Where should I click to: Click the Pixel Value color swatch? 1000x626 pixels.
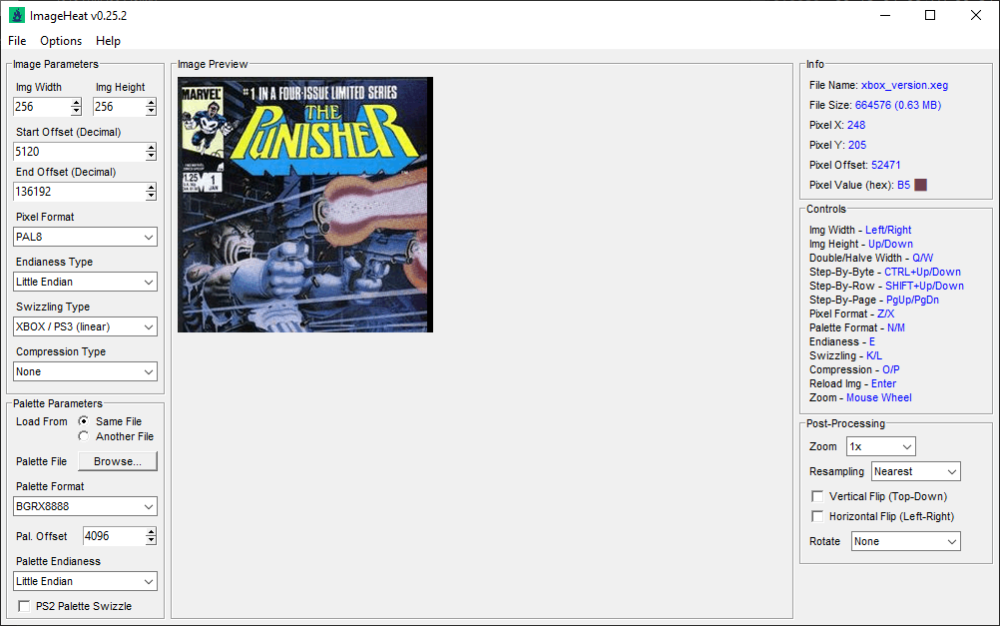[x=920, y=185]
